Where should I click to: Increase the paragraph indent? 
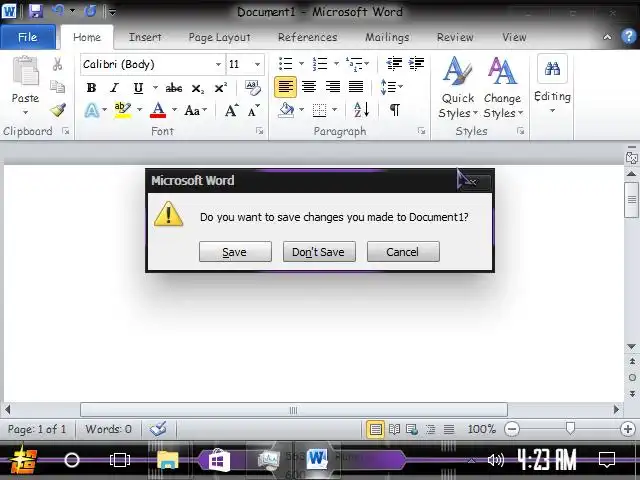[x=416, y=64]
